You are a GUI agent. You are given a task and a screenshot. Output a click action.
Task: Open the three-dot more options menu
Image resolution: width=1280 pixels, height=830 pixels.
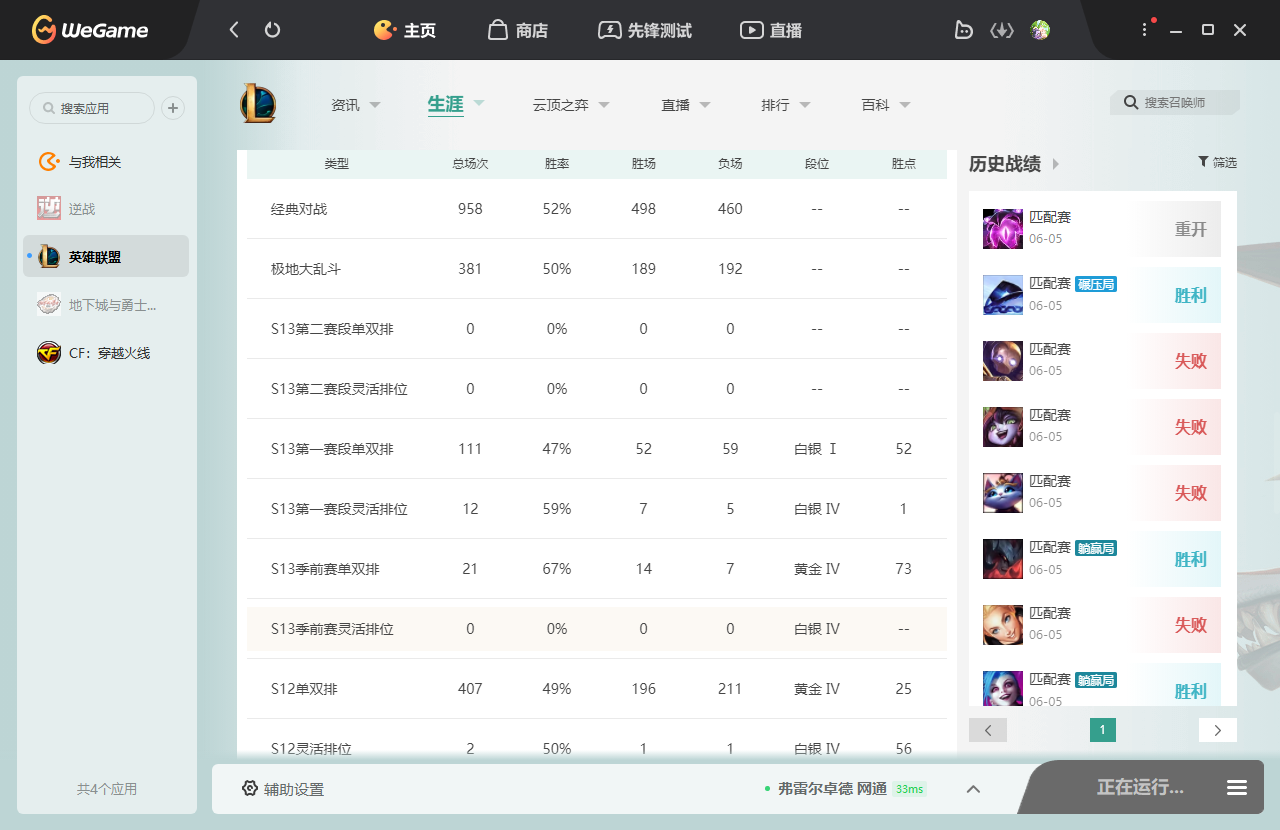(x=1145, y=30)
